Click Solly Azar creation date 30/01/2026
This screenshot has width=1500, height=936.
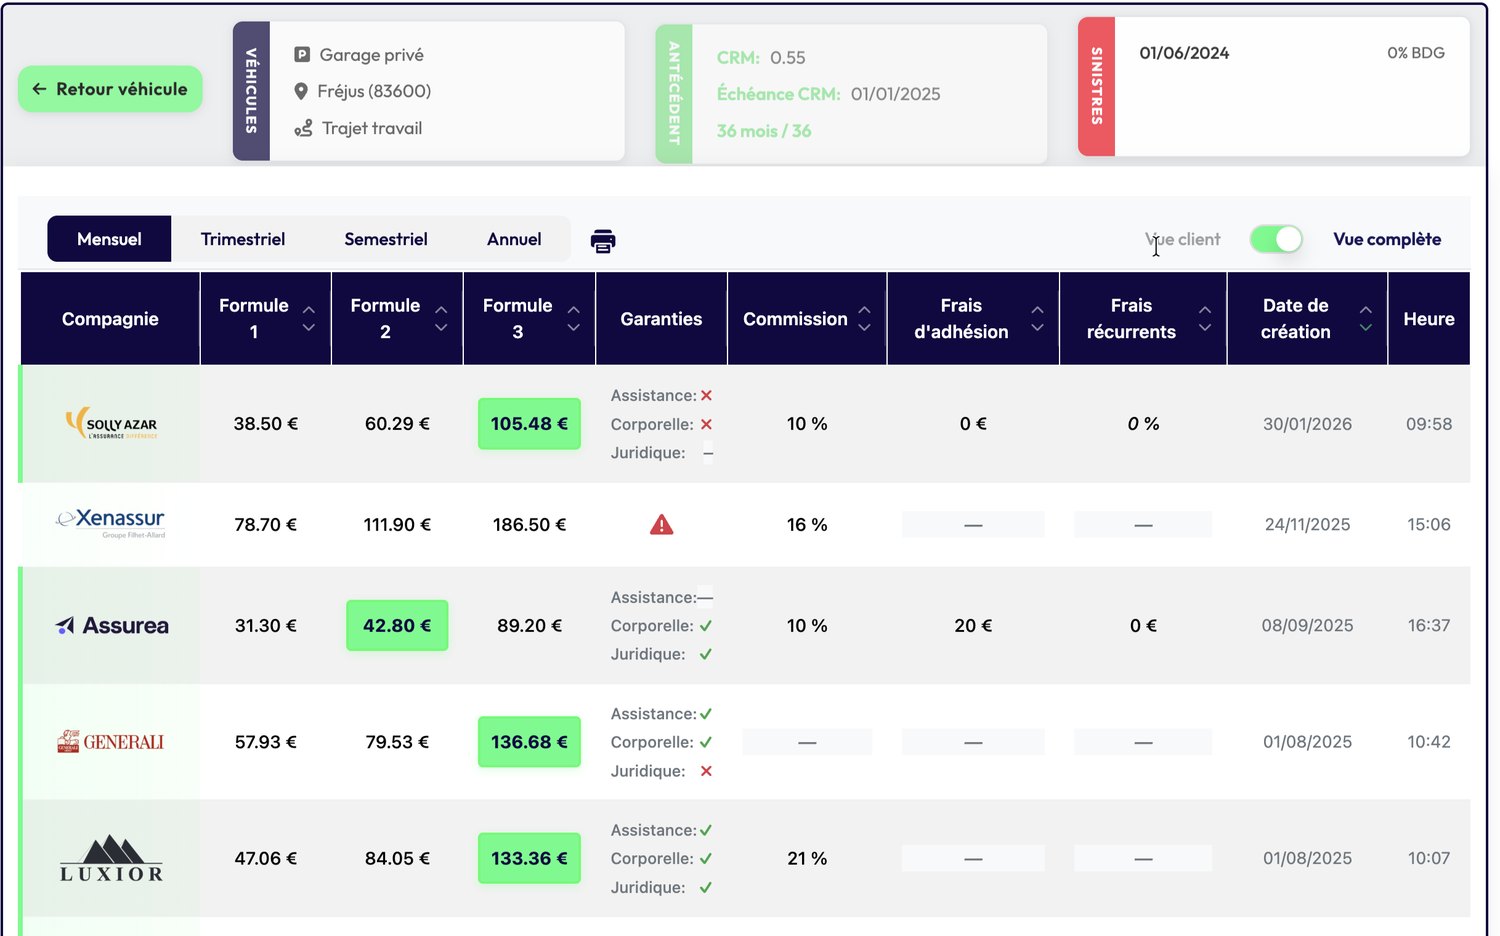[1307, 424]
